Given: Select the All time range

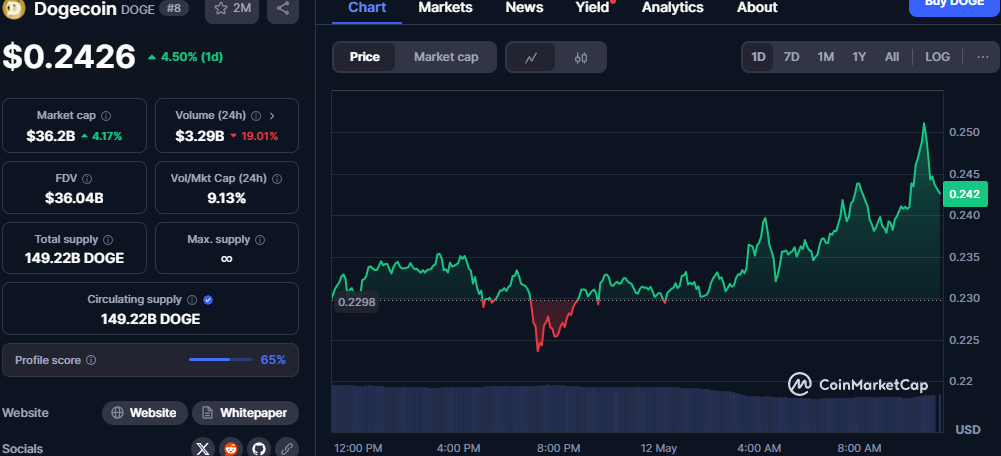Looking at the screenshot, I should coord(892,57).
